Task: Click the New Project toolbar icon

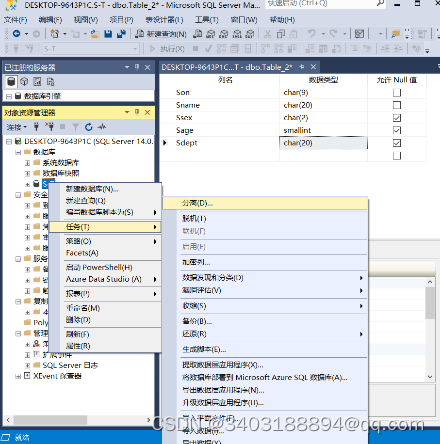Action: coord(55,34)
